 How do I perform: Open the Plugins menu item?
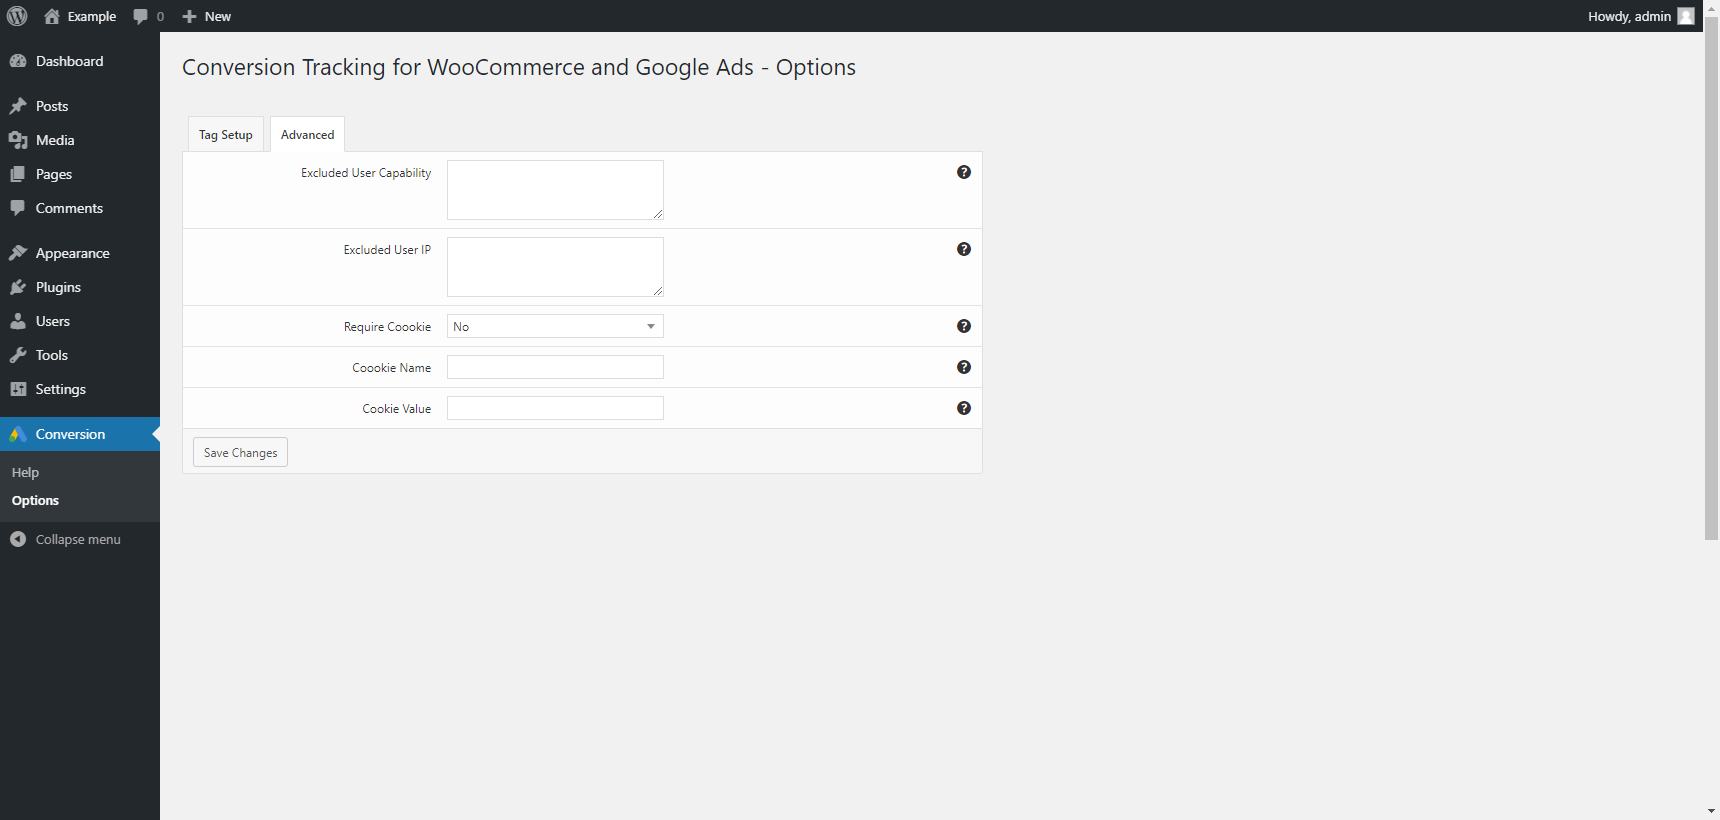point(80,287)
